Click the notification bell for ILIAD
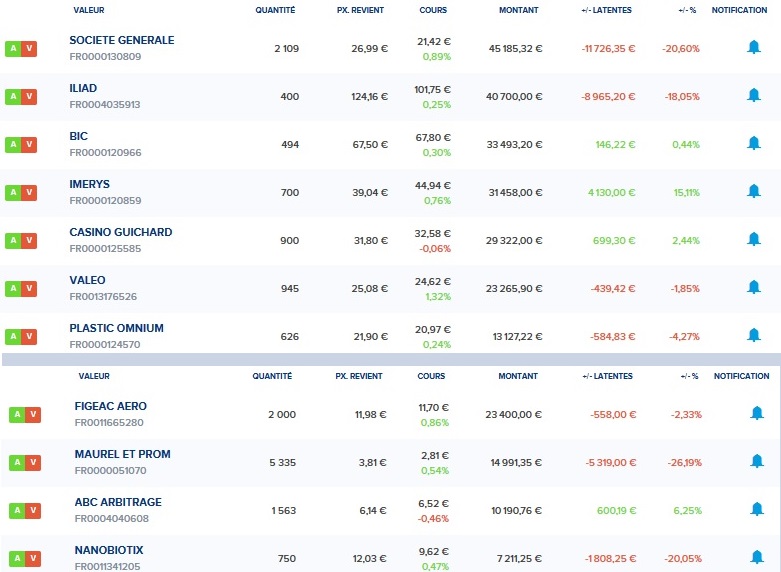781x572 pixels. (x=754, y=95)
